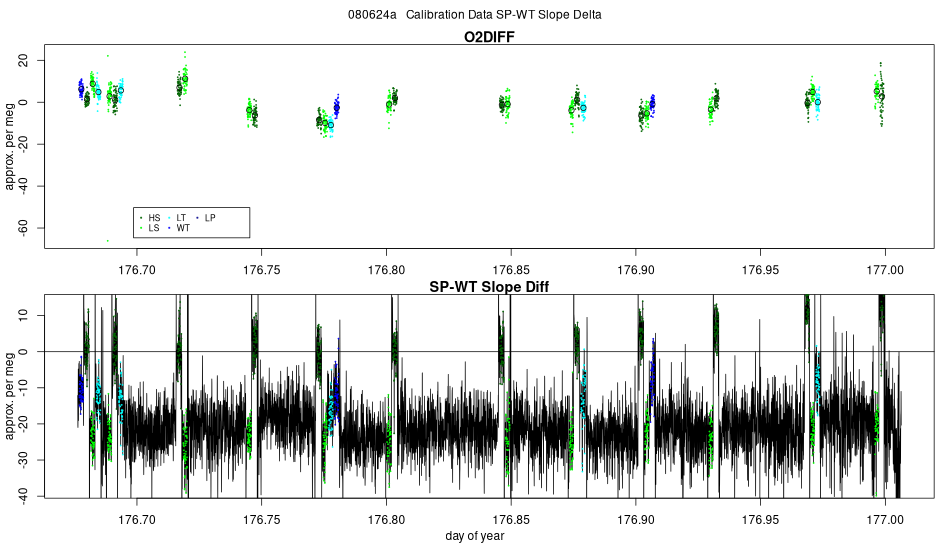The width and height of the screenshot is (950, 550).
Task: Click 176.85 on the Slope Diff x-axis
Action: click(511, 520)
